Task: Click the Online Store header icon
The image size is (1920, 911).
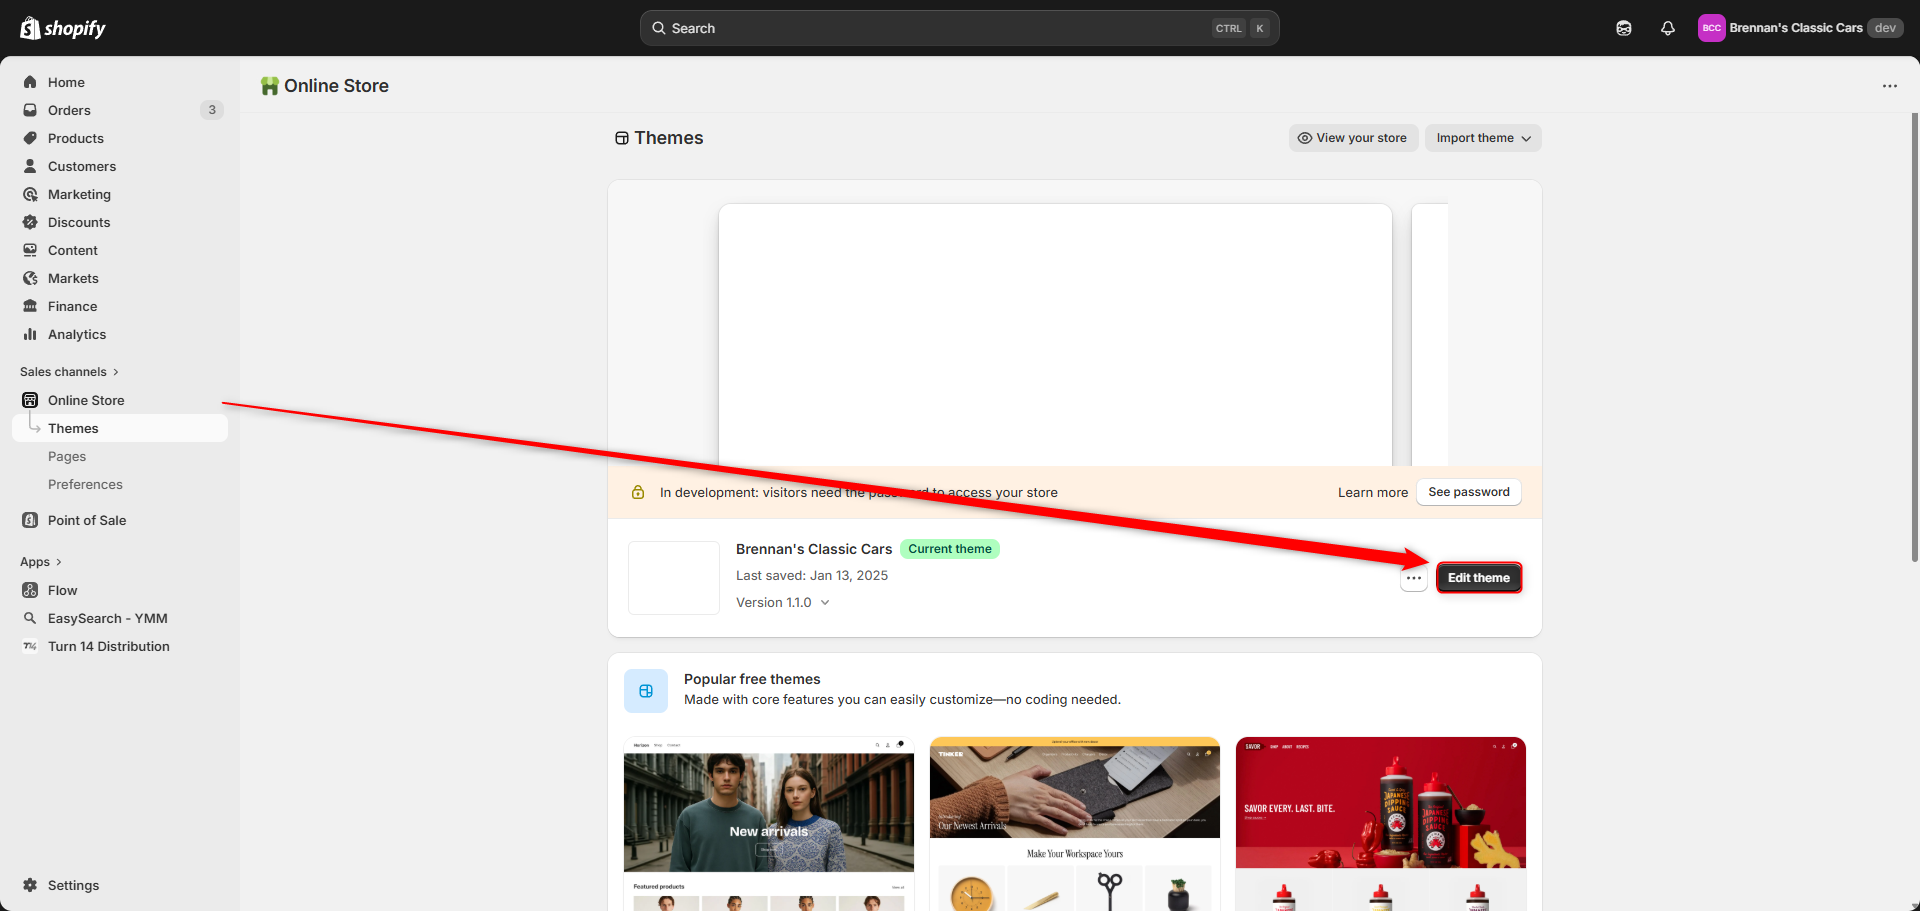Action: [269, 86]
